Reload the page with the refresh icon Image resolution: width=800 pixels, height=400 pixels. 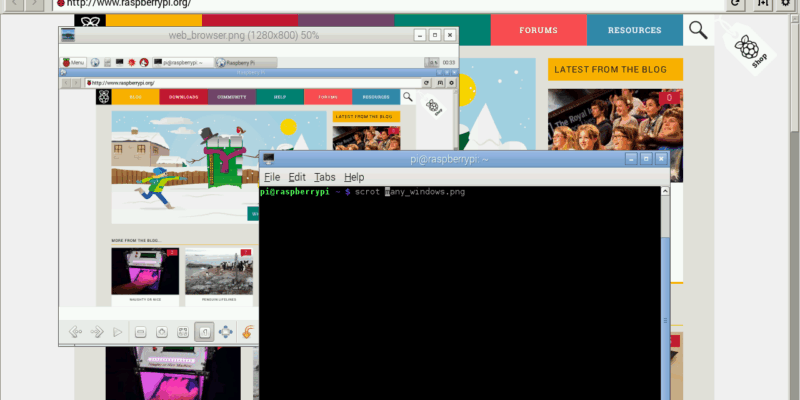(736, 3)
